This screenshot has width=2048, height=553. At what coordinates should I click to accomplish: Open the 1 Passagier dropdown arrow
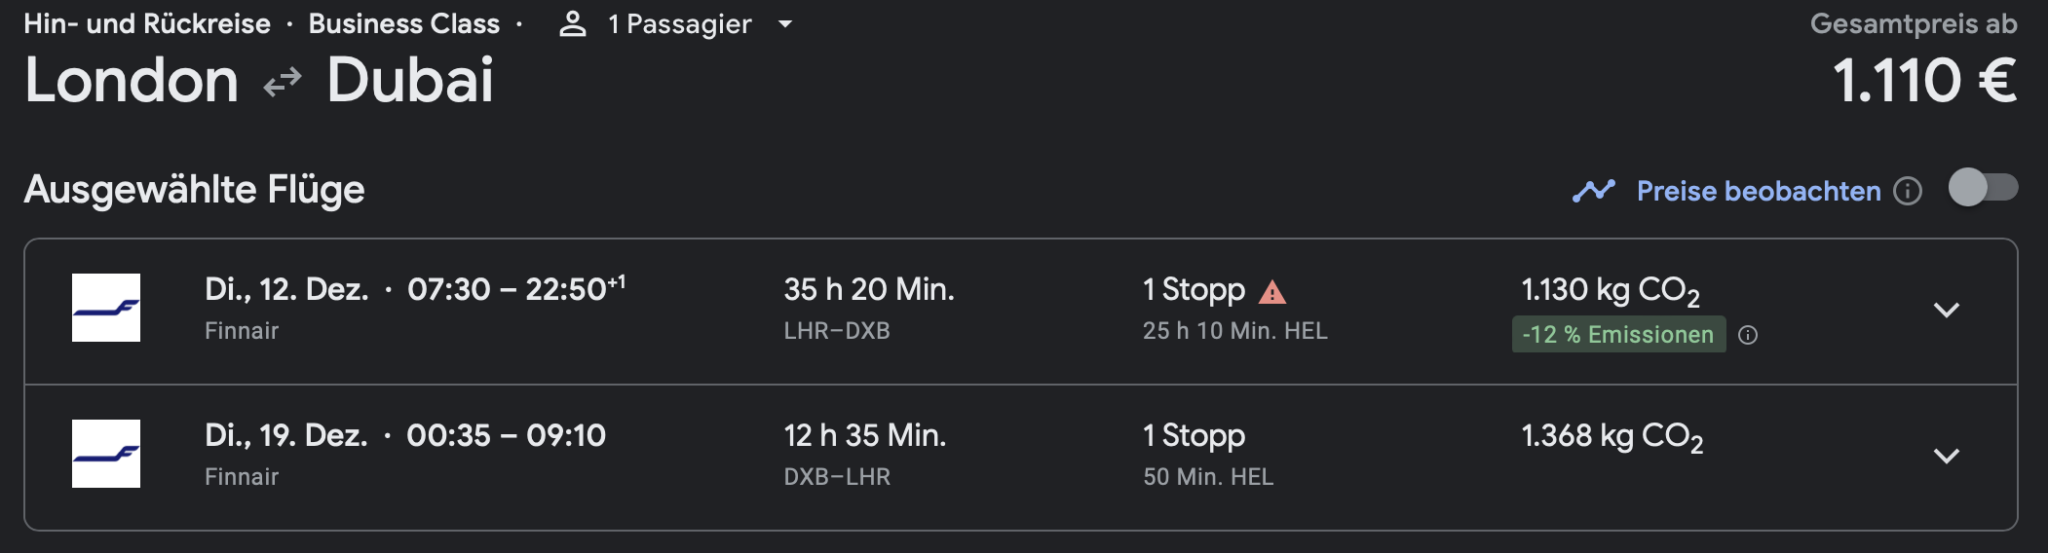(785, 24)
